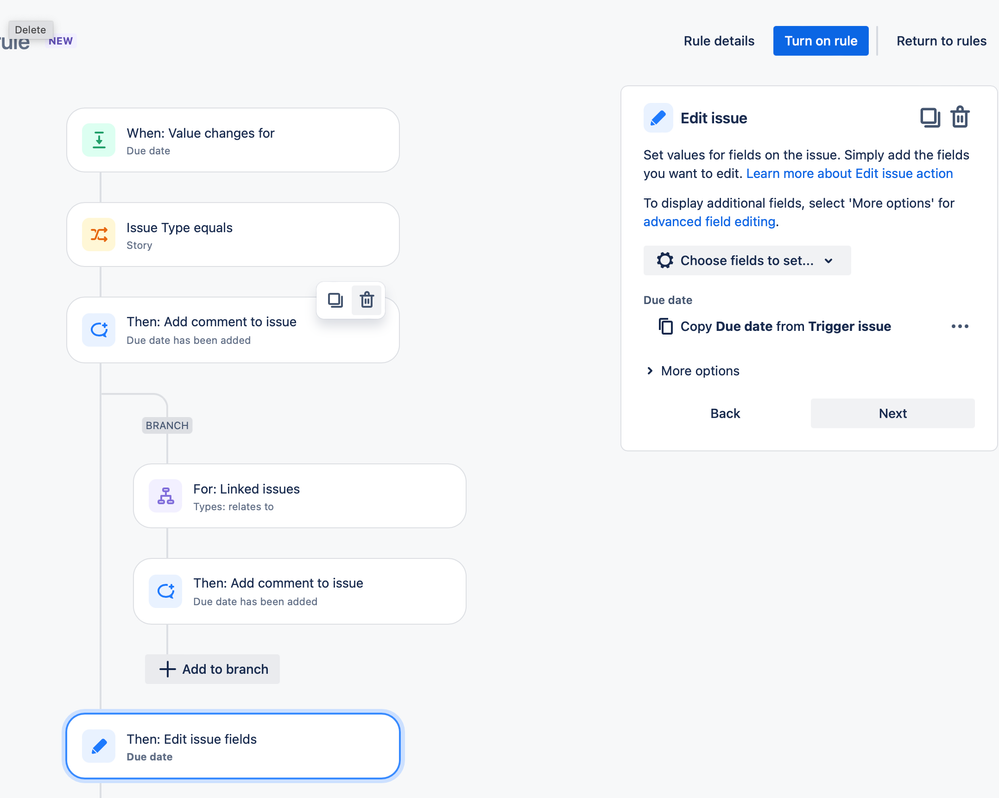This screenshot has width=999, height=798.
Task: Click Copy Due date from Trigger issue text
Action: pos(786,326)
